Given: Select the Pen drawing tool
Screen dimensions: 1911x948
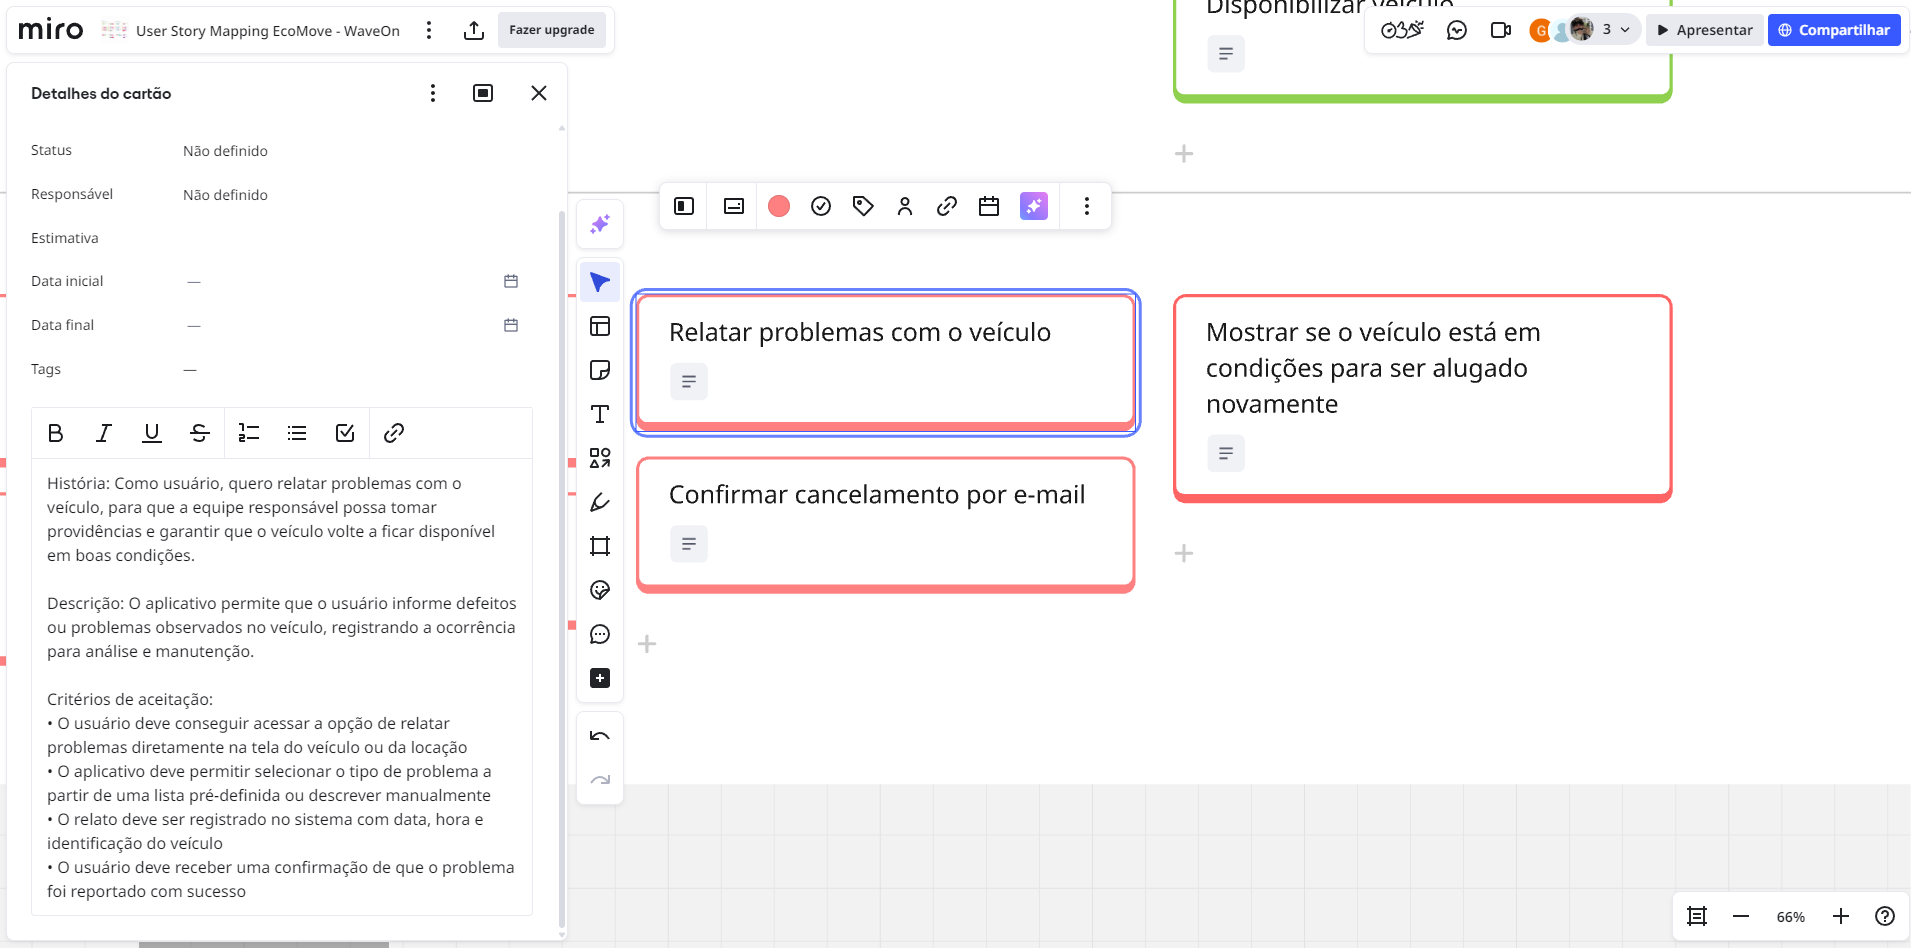Looking at the screenshot, I should (600, 502).
